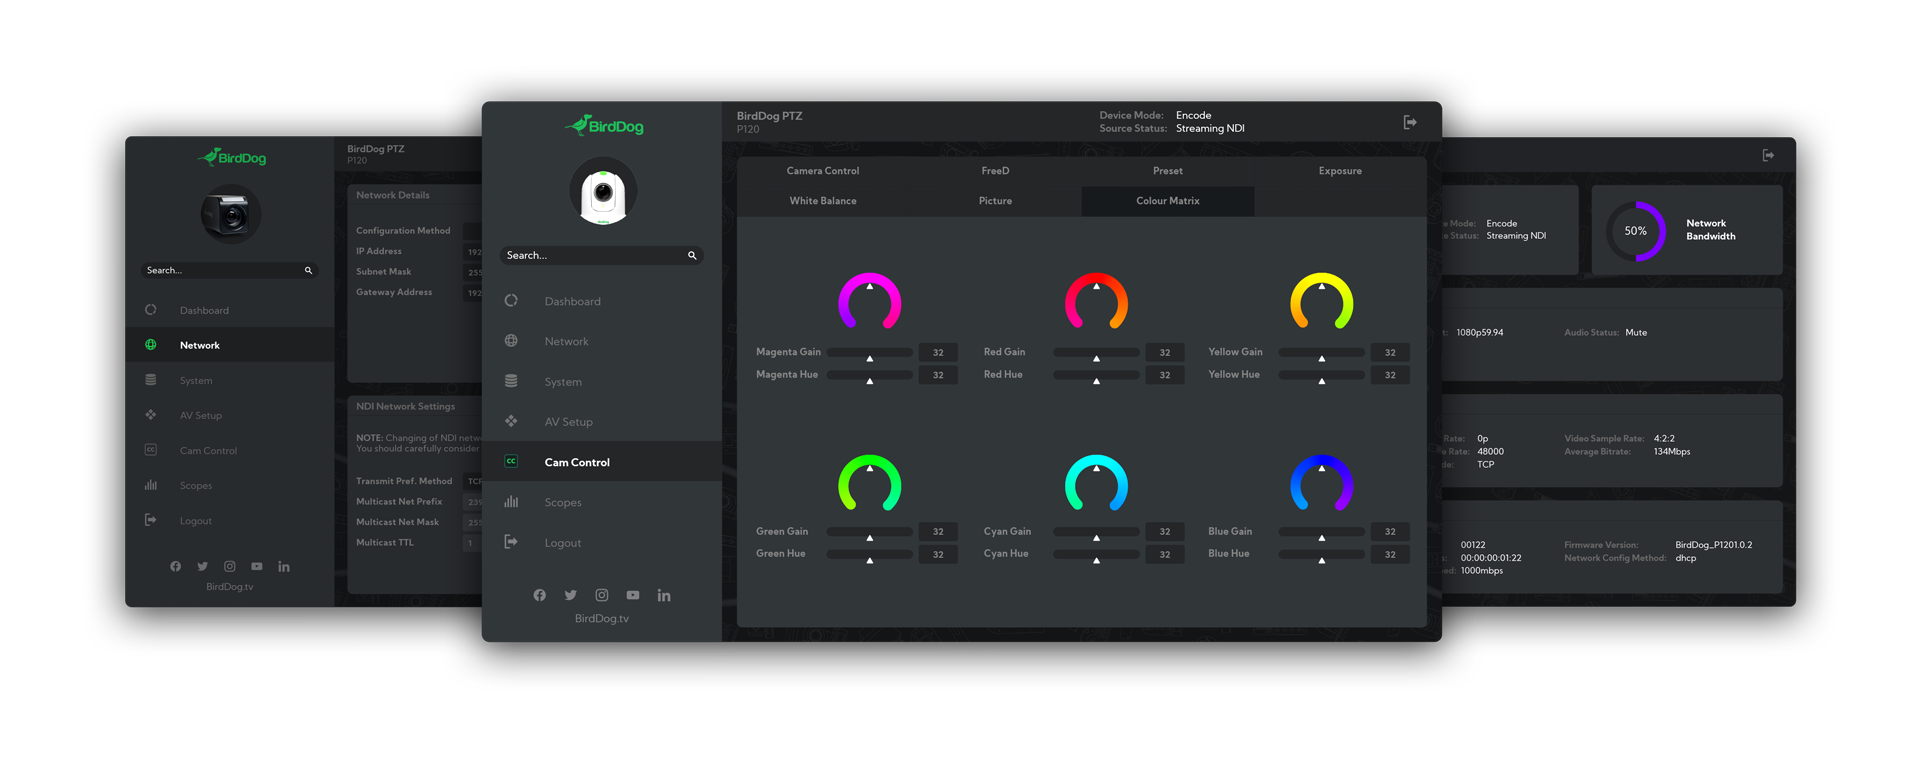This screenshot has height=757, width=1920.
Task: Open Facebook icon in center window footer
Action: [x=540, y=595]
